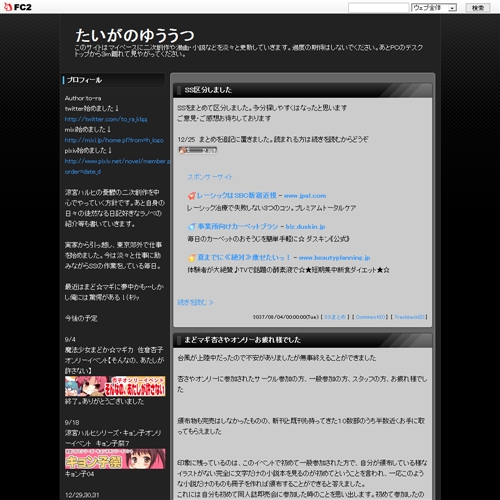The image size is (500, 500).
Task: Click the blog title たいがのゆううつ
Action: click(135, 35)
